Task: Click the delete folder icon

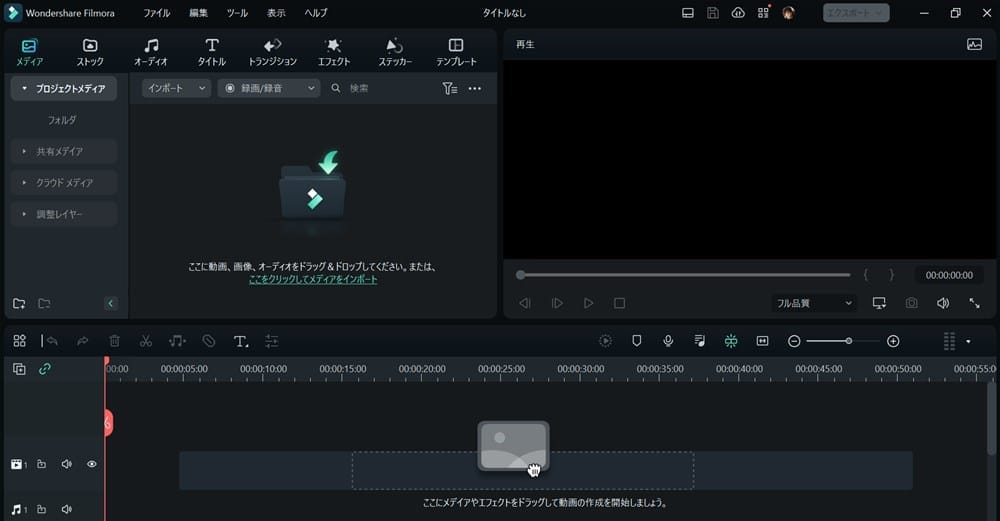Action: pos(44,304)
